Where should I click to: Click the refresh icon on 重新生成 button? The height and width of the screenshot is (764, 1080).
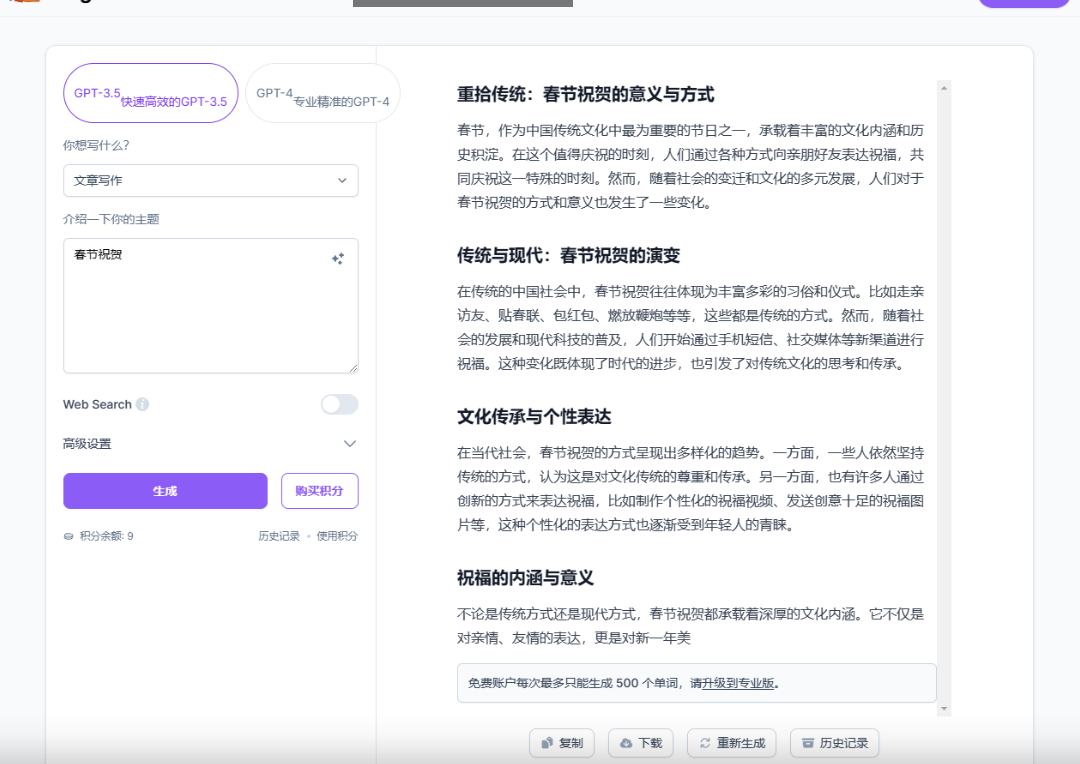tap(706, 743)
